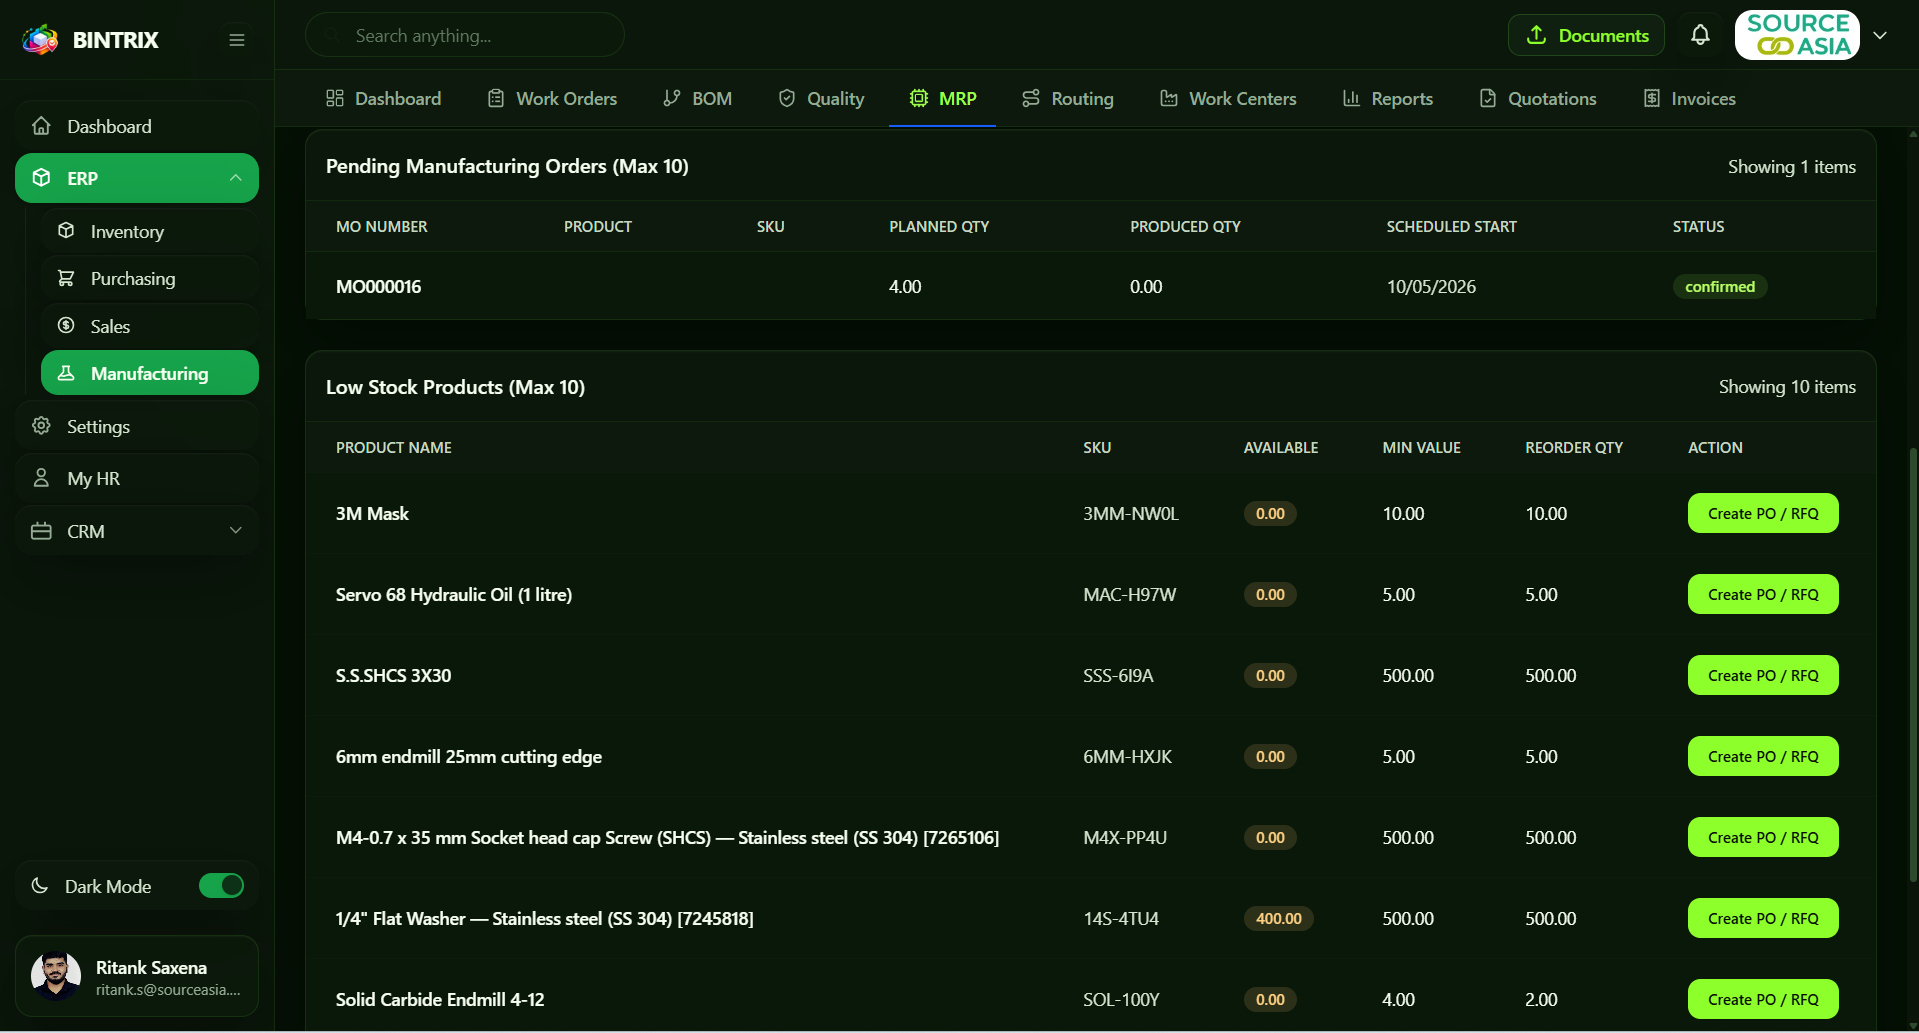The width and height of the screenshot is (1919, 1033).
Task: Open the Purchasing cart icon item
Action: pyautogui.click(x=66, y=278)
